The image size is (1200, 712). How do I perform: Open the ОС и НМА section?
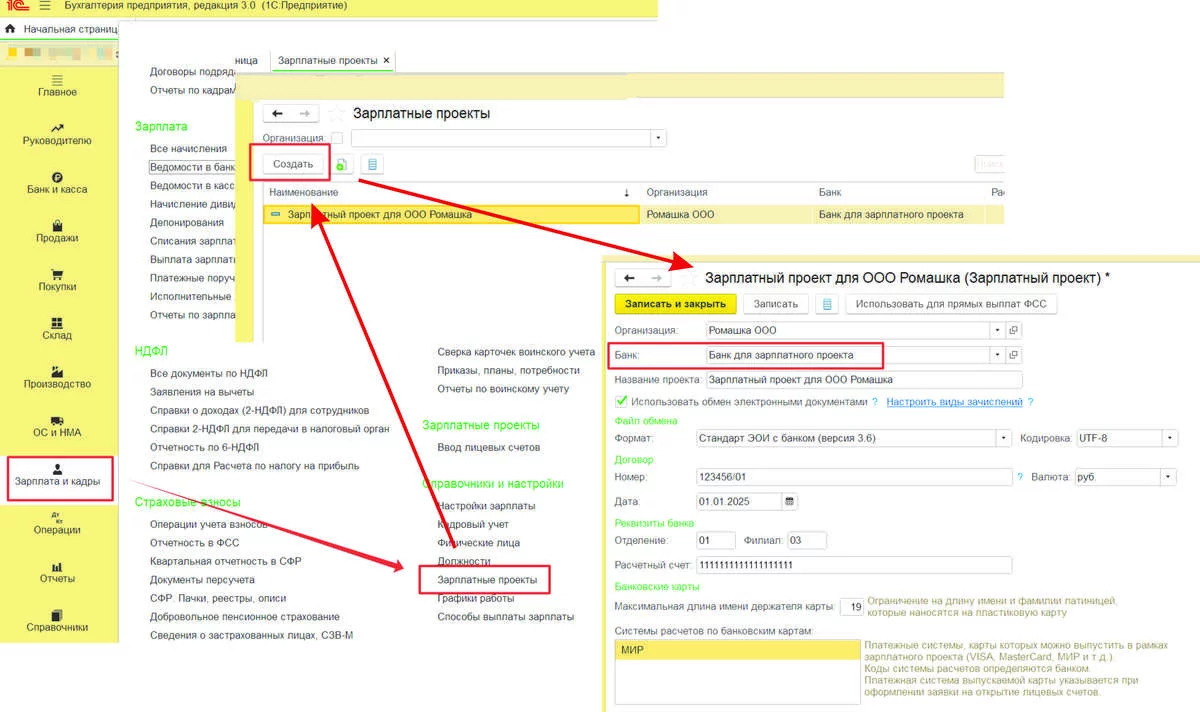[57, 426]
